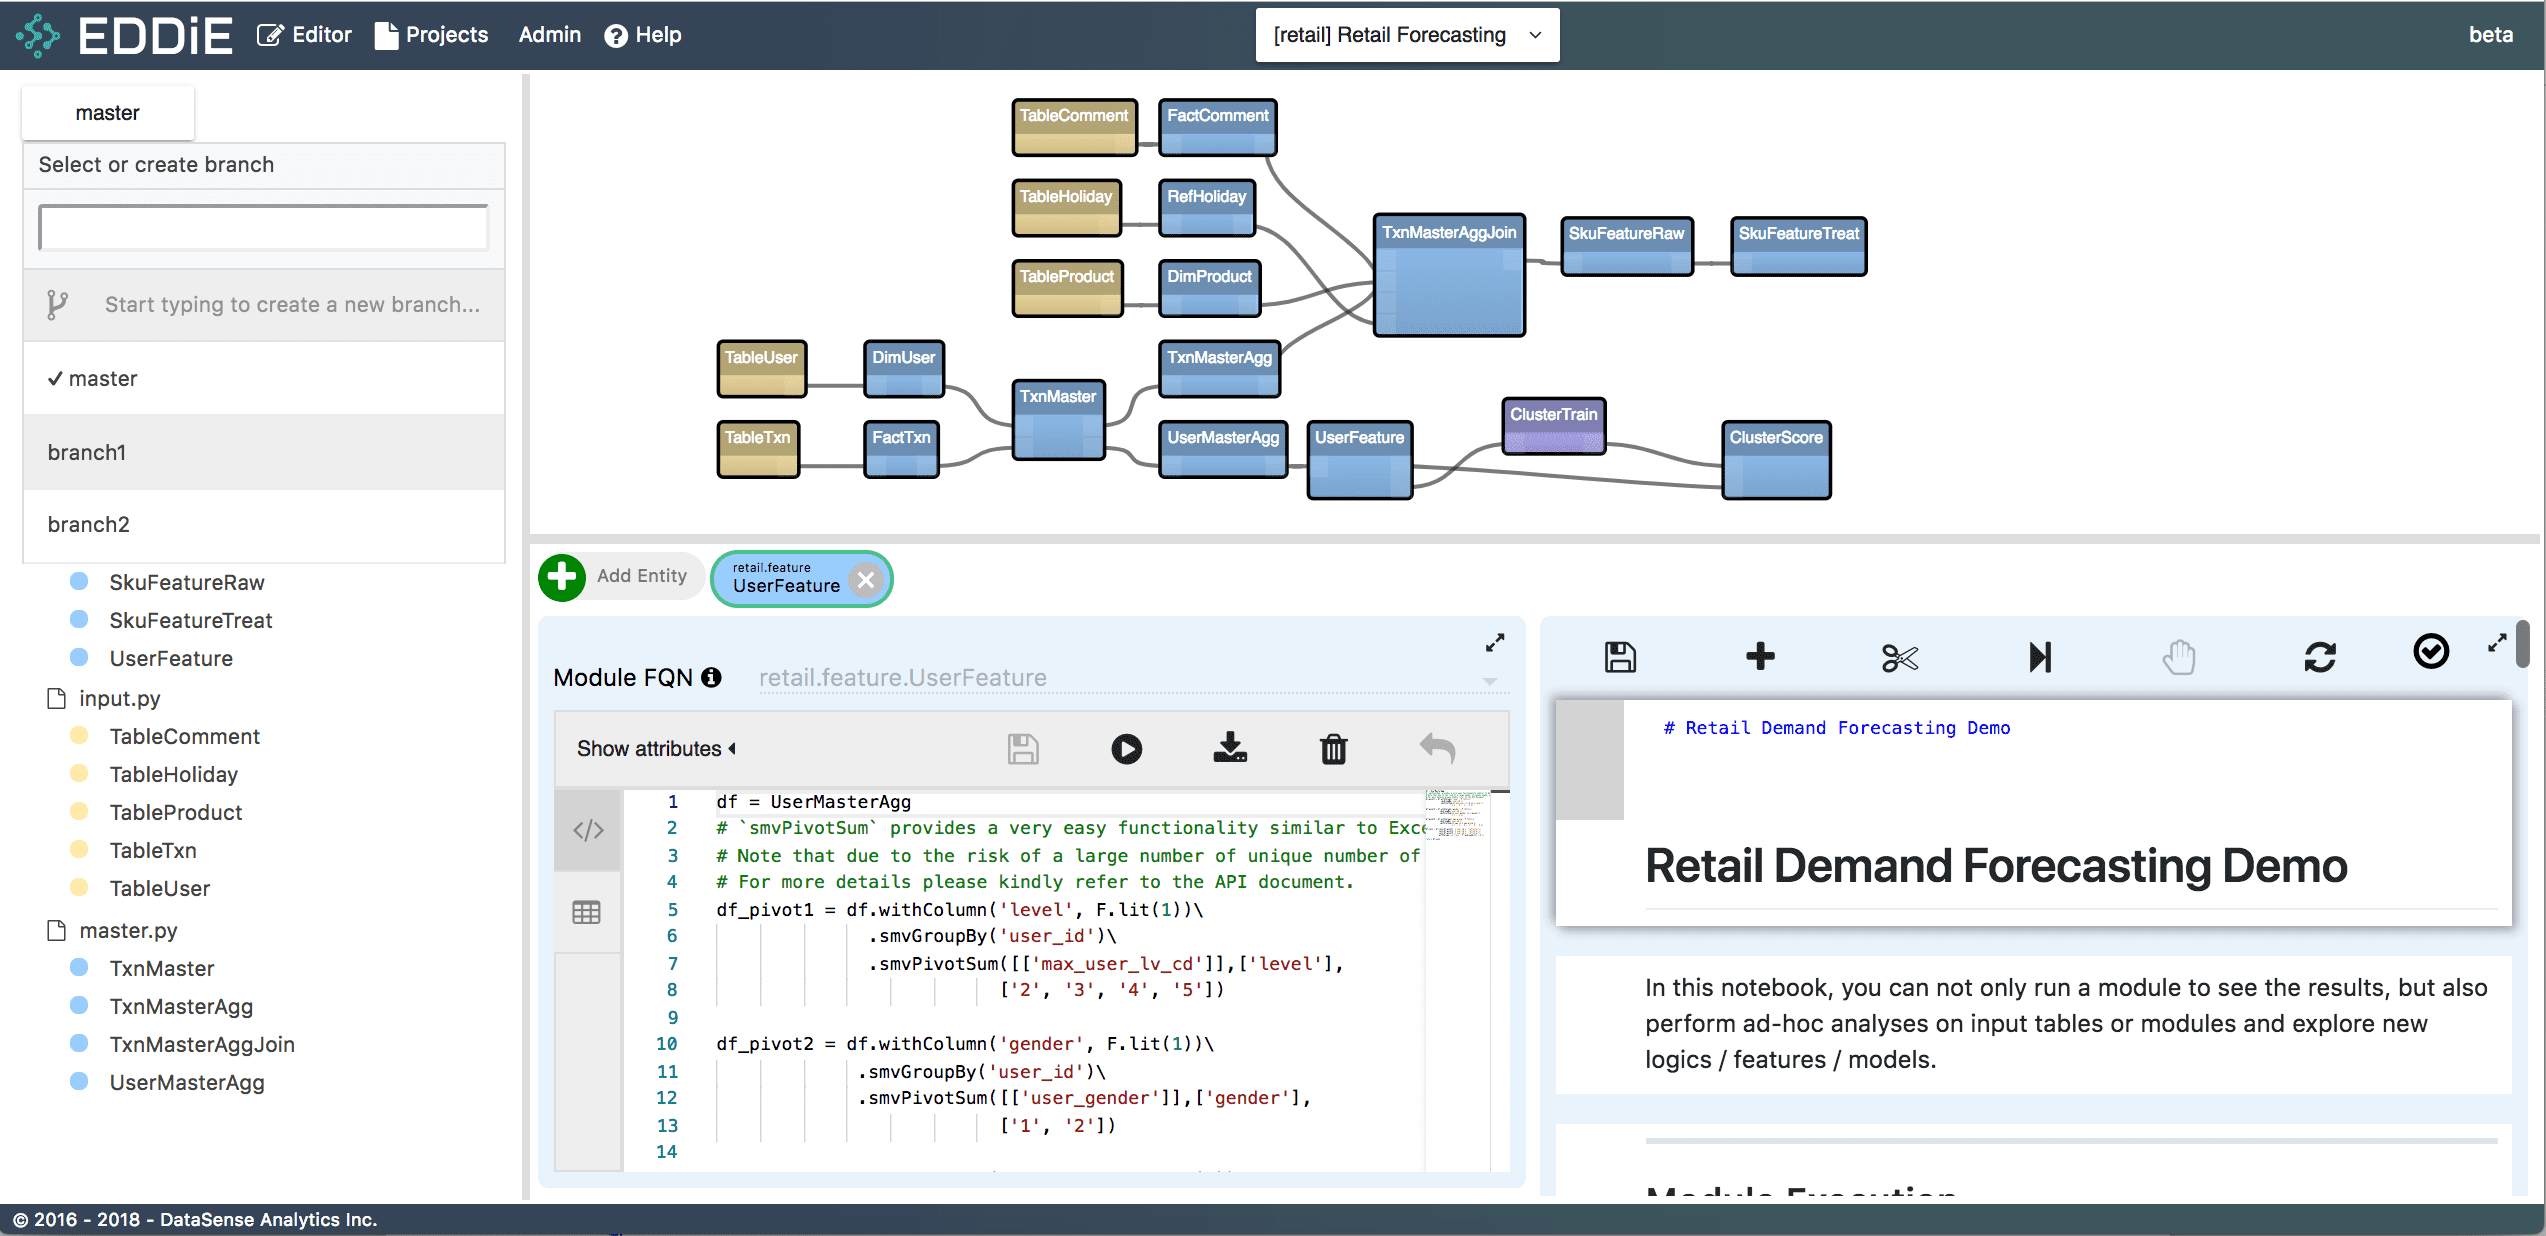
Task: Expand Show attributes panel
Action: 656,749
